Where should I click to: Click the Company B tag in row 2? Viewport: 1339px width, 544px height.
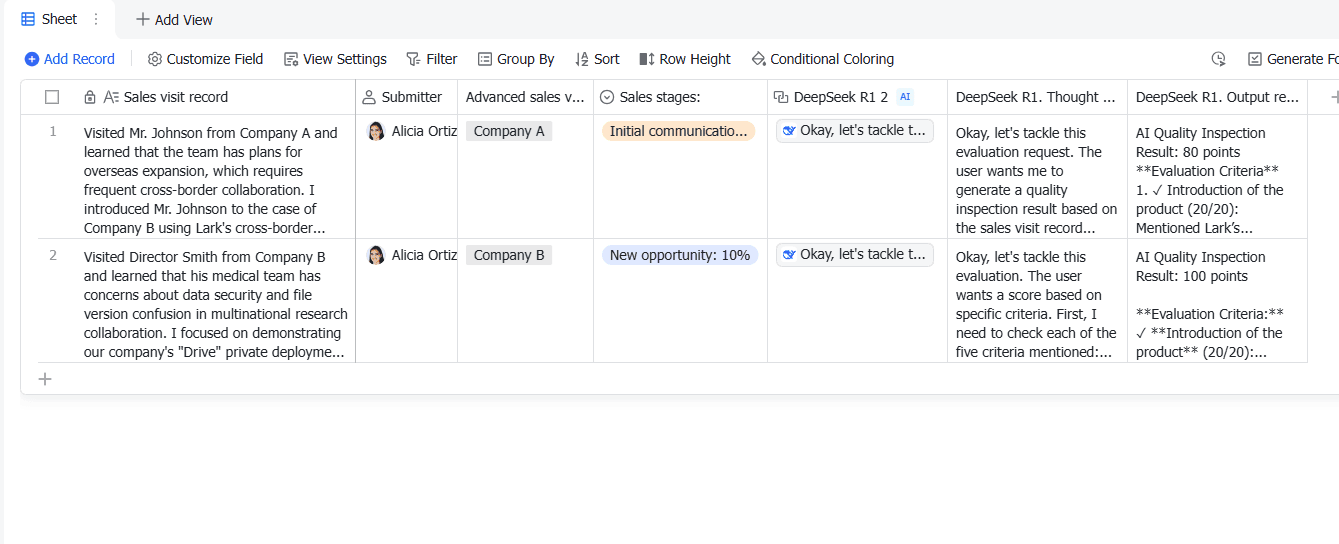(509, 255)
